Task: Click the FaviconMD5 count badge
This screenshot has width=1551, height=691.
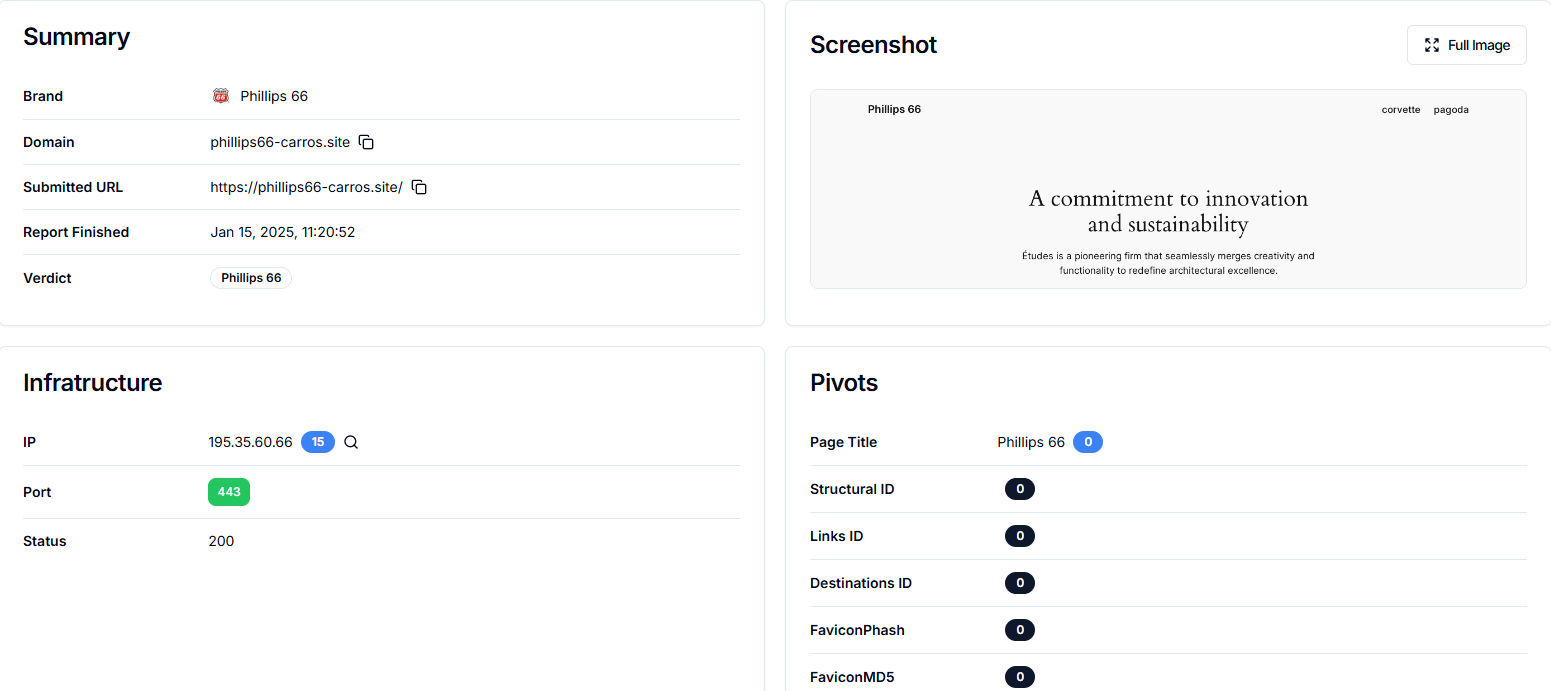Action: (1020, 677)
